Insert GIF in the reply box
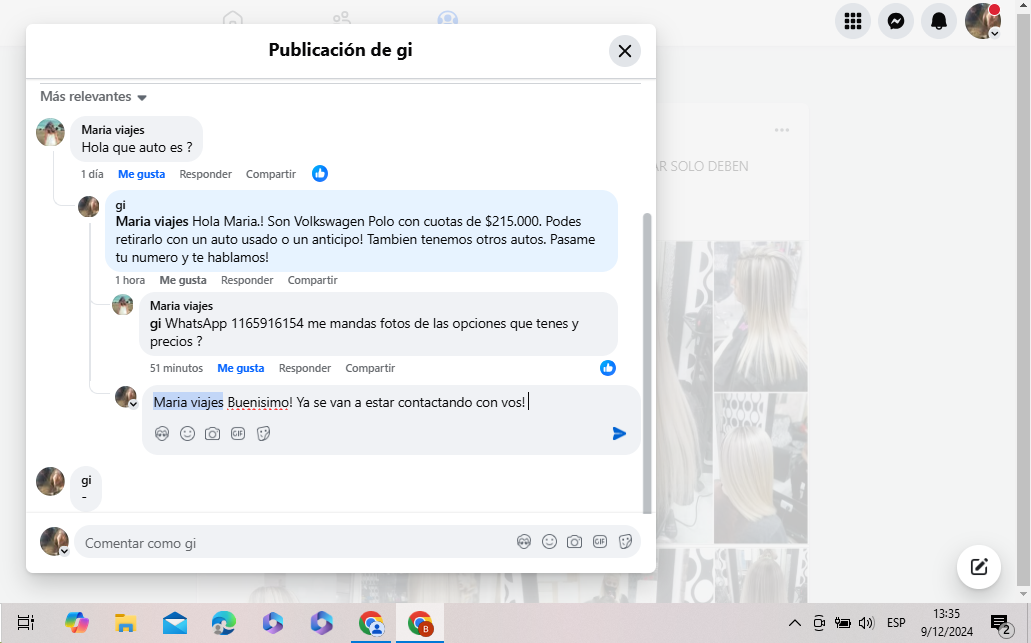 tap(238, 433)
